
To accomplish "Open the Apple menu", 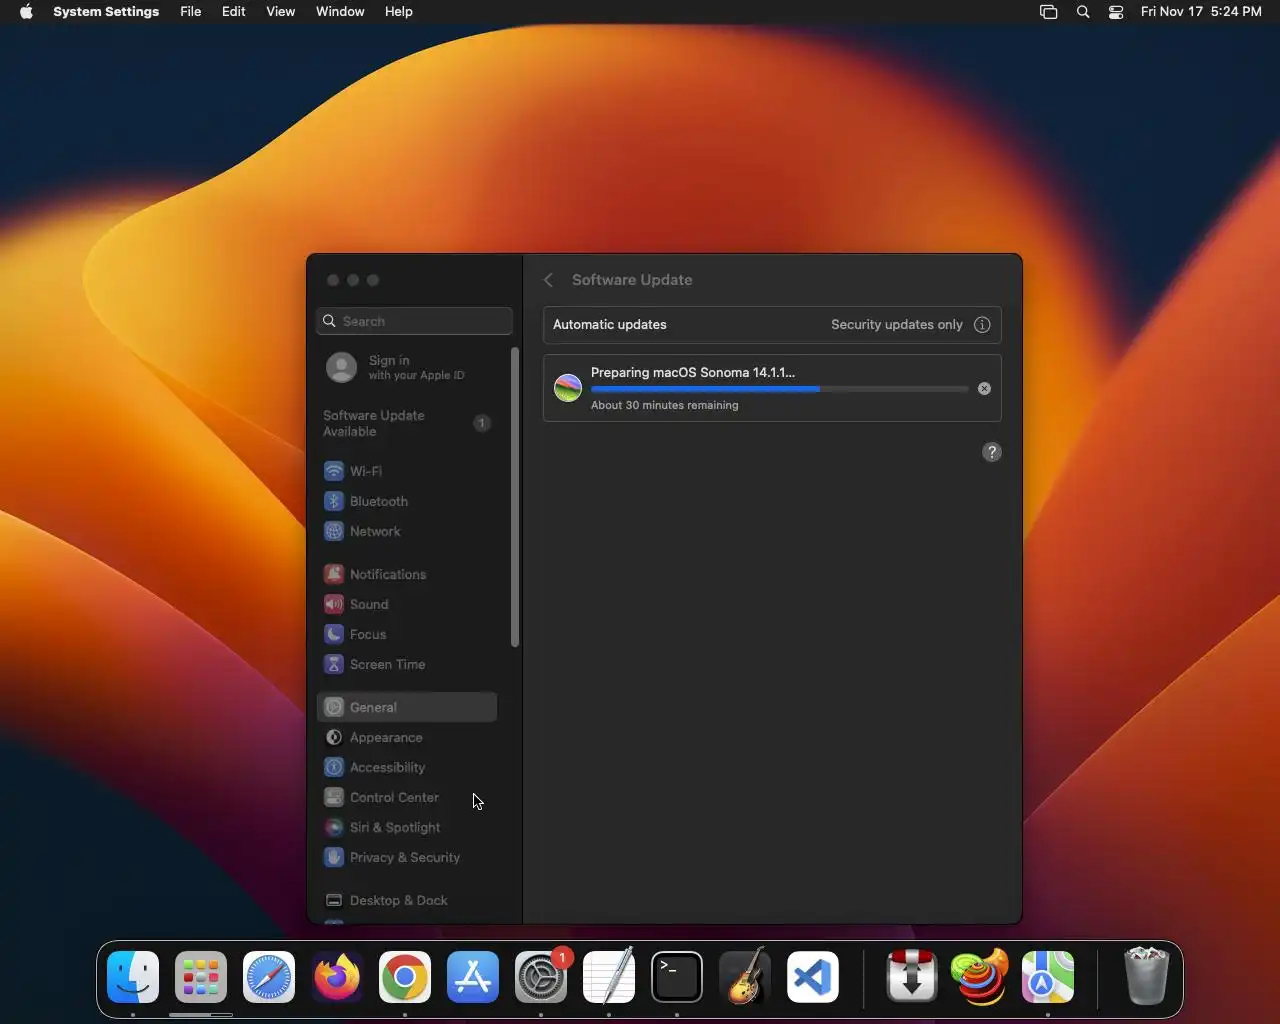I will click(x=26, y=12).
